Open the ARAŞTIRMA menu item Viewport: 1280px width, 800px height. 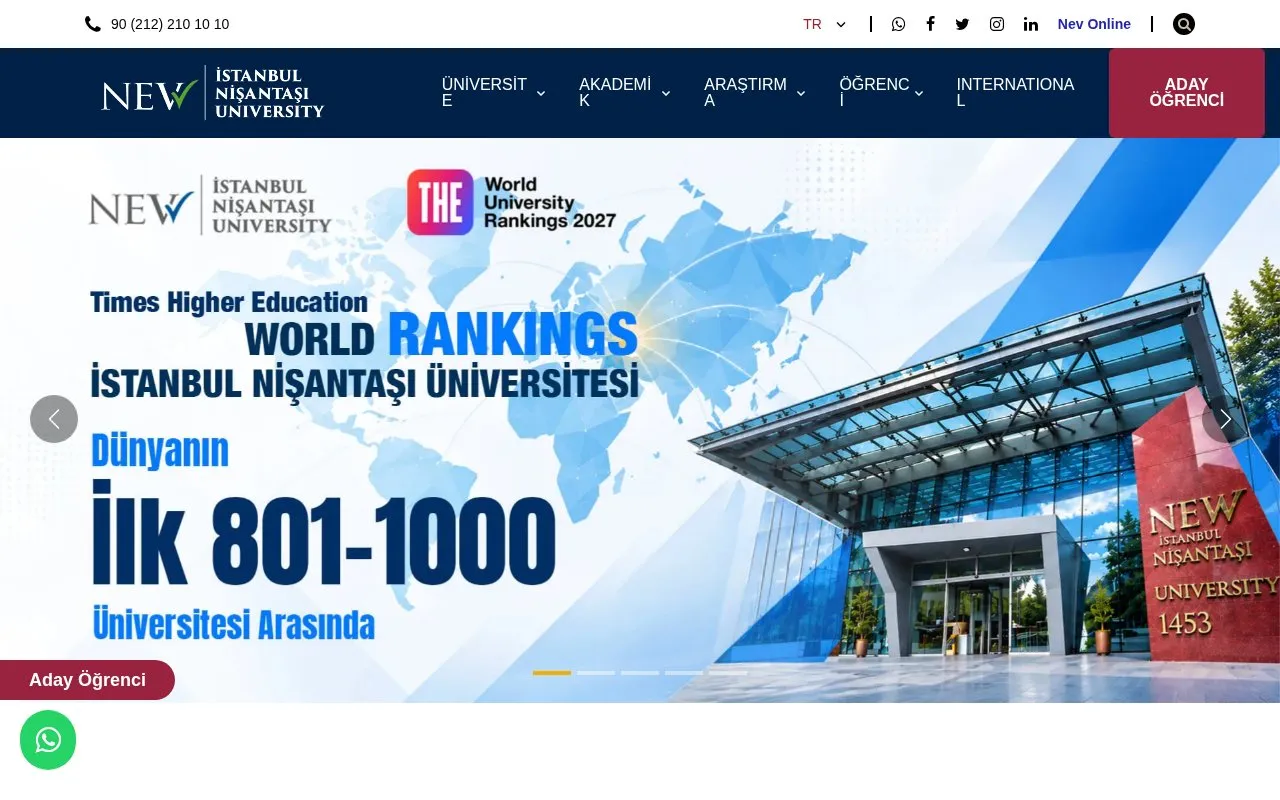point(746,93)
